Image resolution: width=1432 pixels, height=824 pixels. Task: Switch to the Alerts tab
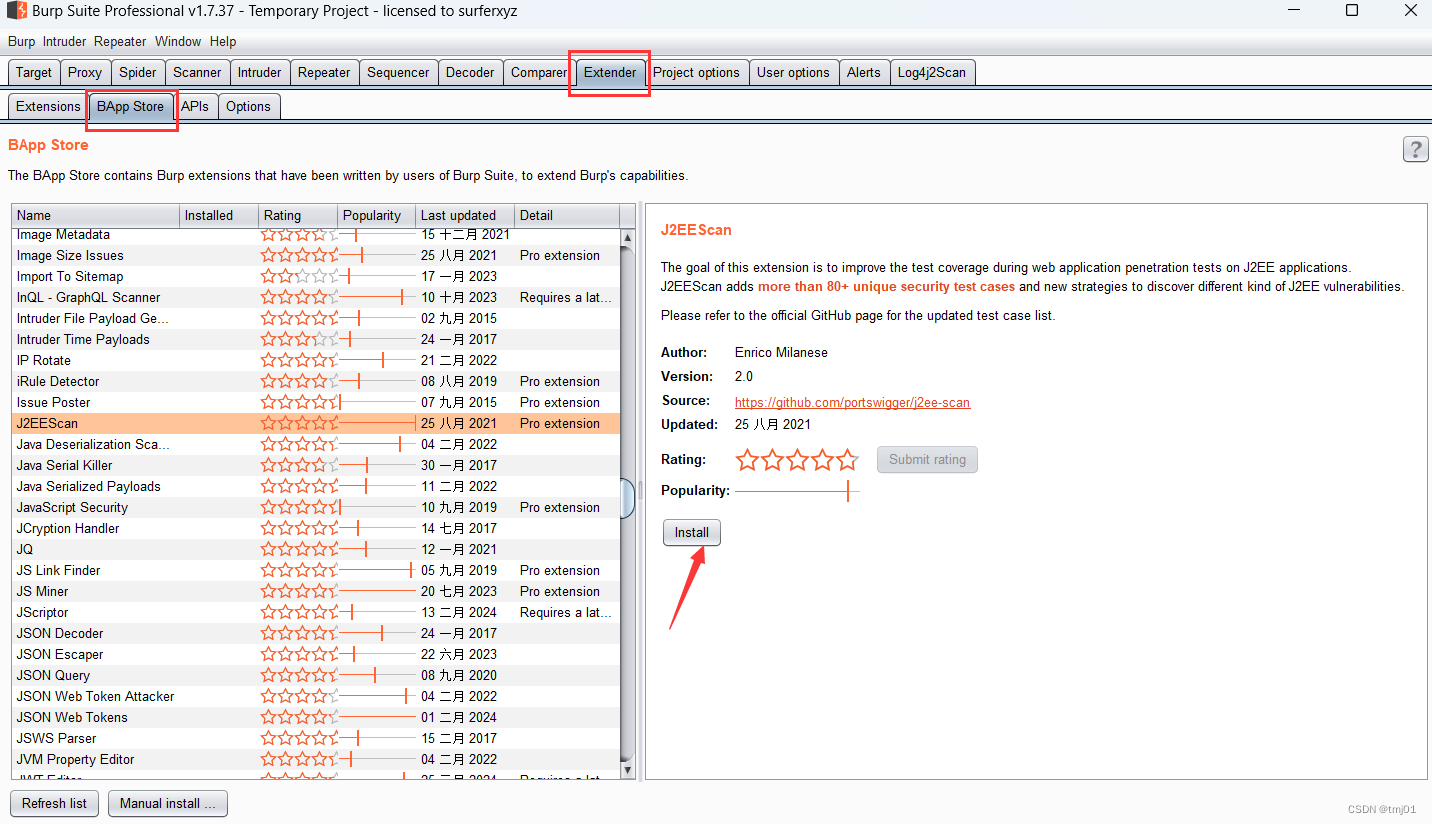point(864,72)
